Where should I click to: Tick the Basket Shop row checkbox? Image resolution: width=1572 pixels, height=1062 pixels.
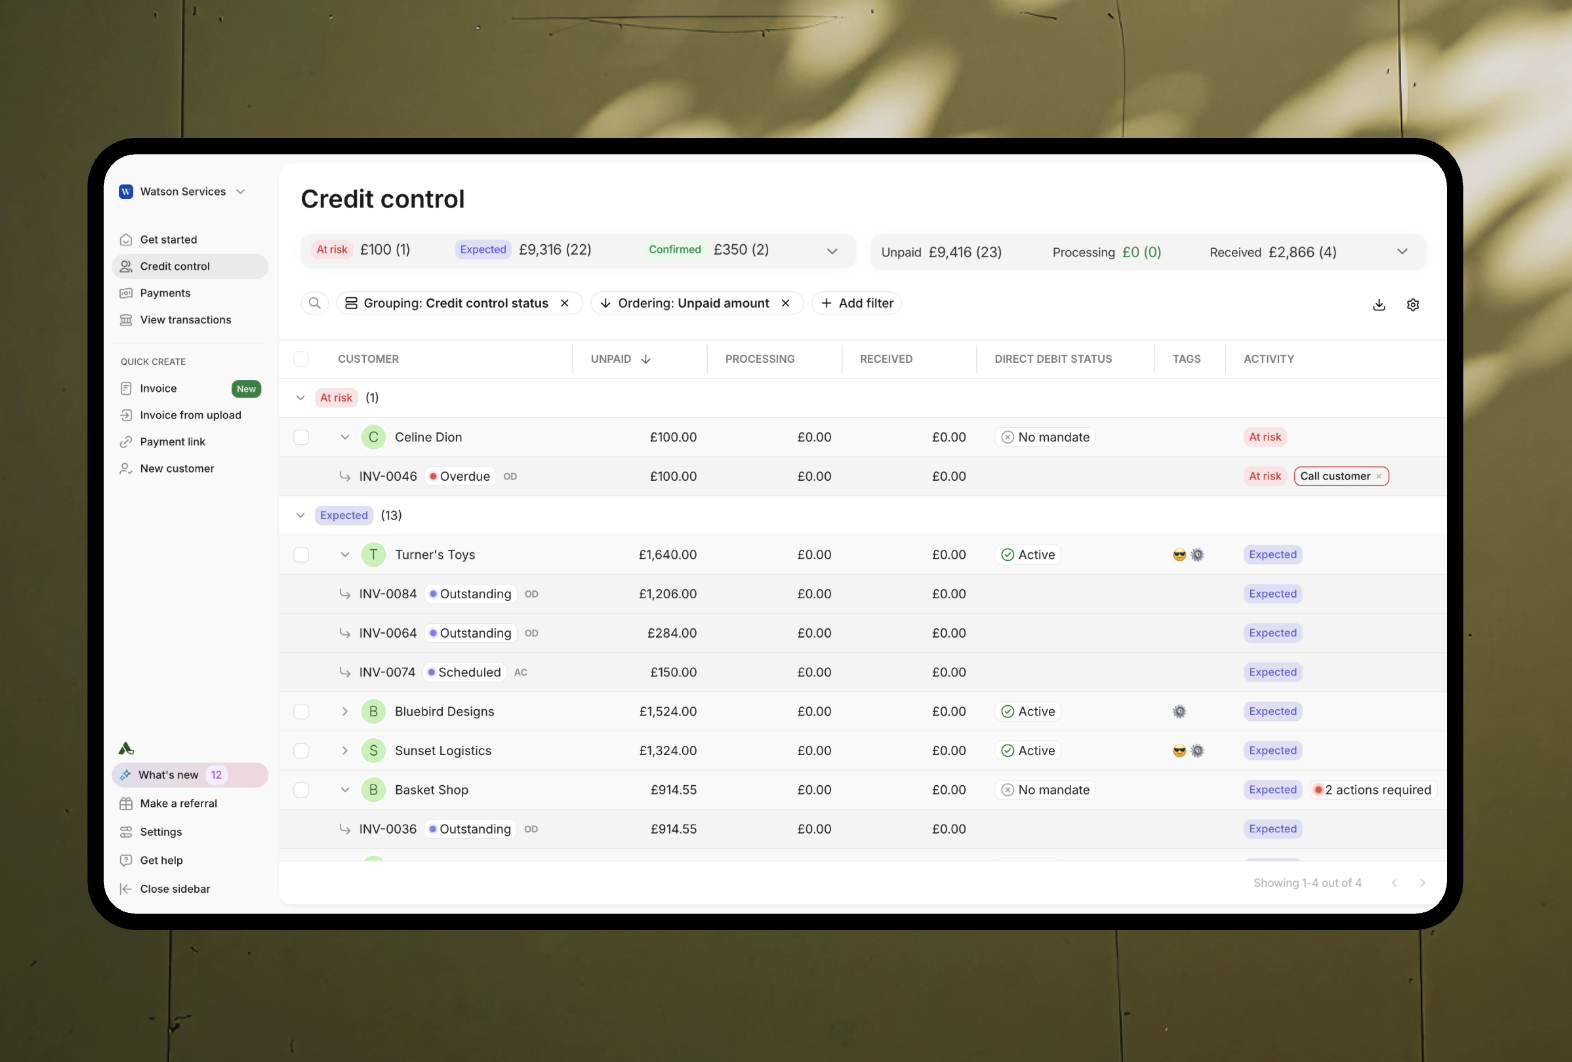[x=301, y=790]
